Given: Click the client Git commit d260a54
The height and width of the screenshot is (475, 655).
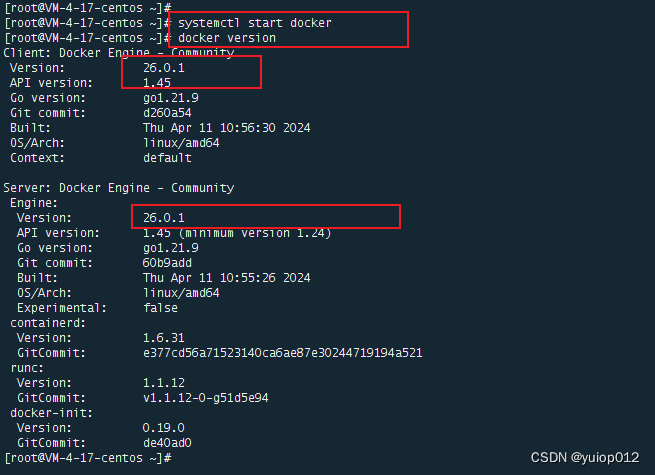Looking at the screenshot, I should click(167, 113).
